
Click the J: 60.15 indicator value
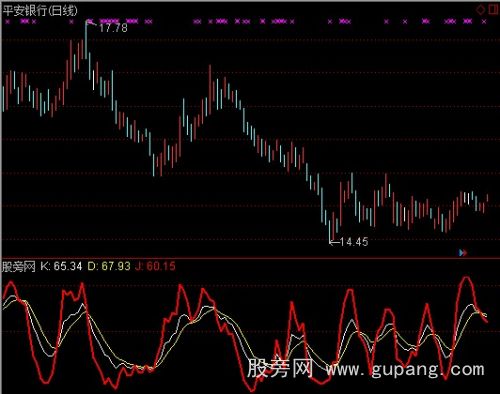(155, 266)
